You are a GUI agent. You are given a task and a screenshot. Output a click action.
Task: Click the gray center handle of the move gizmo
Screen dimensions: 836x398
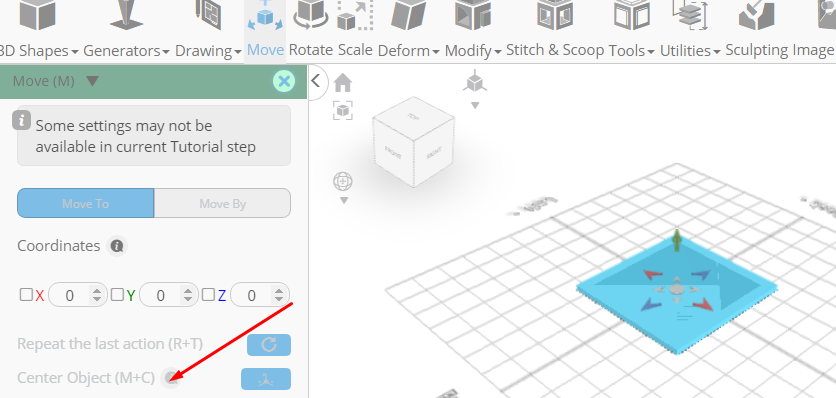click(677, 290)
